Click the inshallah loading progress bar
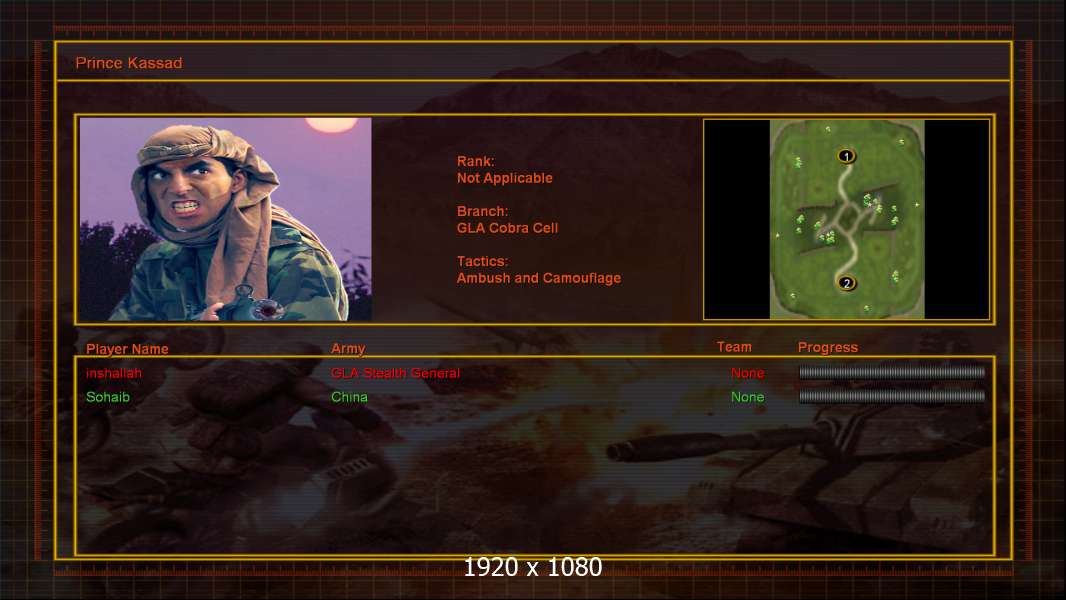Viewport: 1066px width, 600px height. click(892, 372)
